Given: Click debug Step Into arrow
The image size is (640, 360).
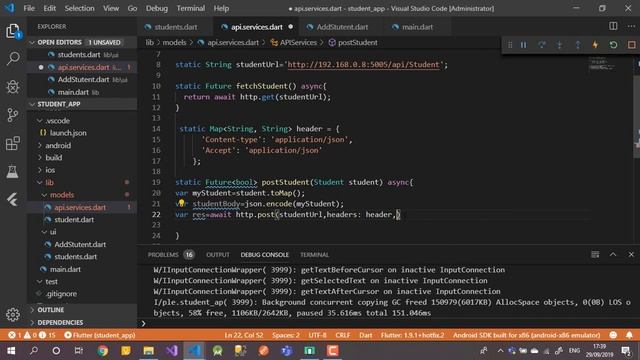Looking at the screenshot, I should click(x=560, y=45).
